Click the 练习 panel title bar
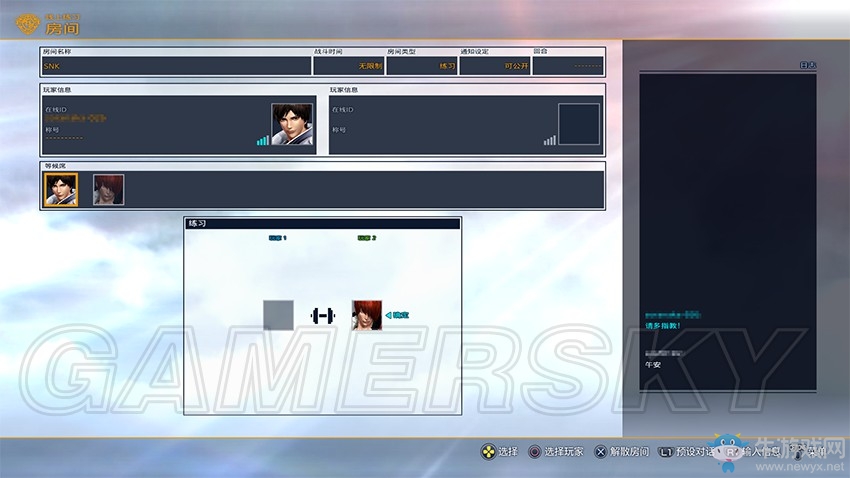Viewport: 850px width, 478px height. pyautogui.click(x=323, y=223)
